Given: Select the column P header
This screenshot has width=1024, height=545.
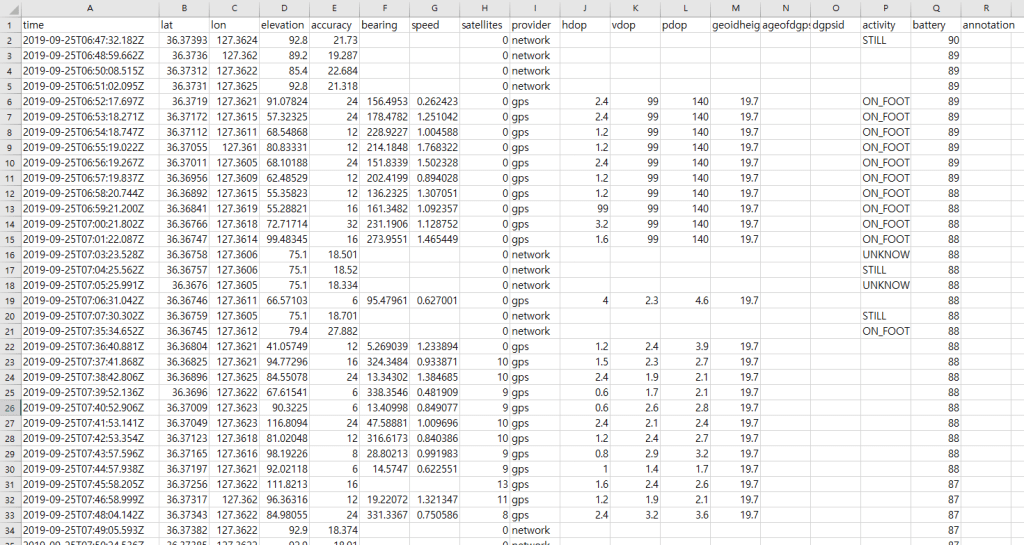Looking at the screenshot, I should coord(885,8).
